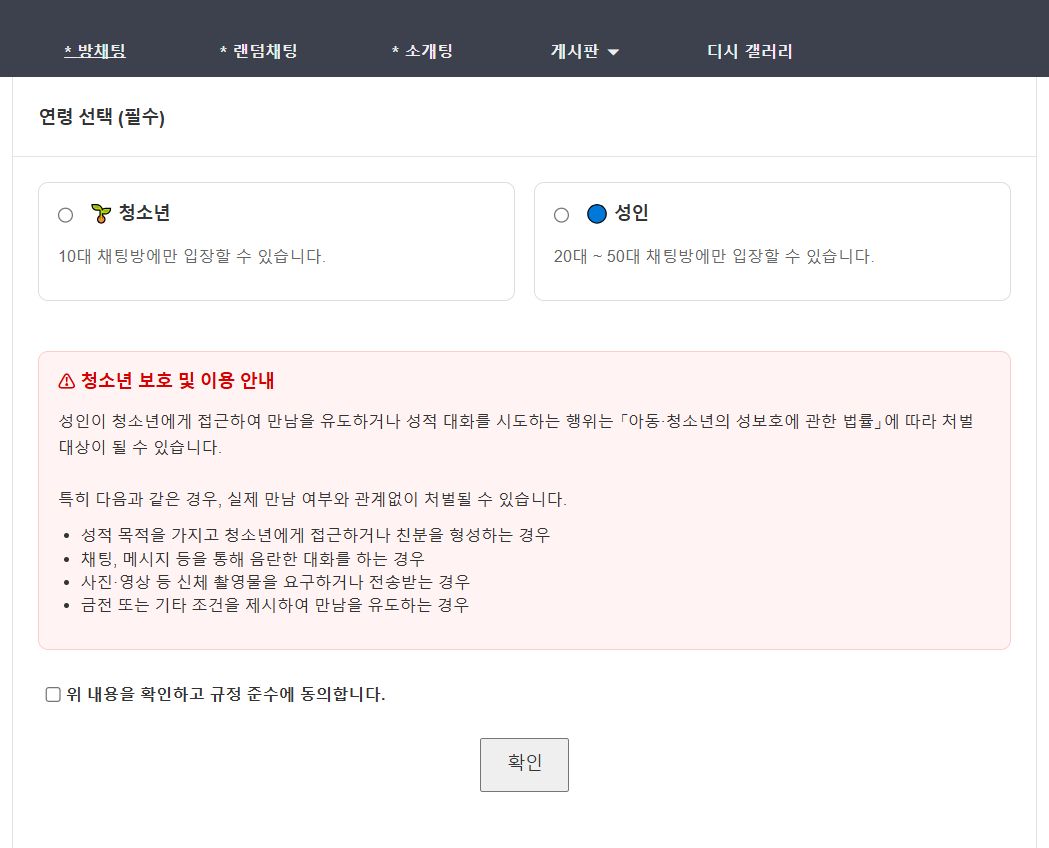Open the 게시판 menu label
Image resolution: width=1049 pixels, height=848 pixels.
click(575, 51)
